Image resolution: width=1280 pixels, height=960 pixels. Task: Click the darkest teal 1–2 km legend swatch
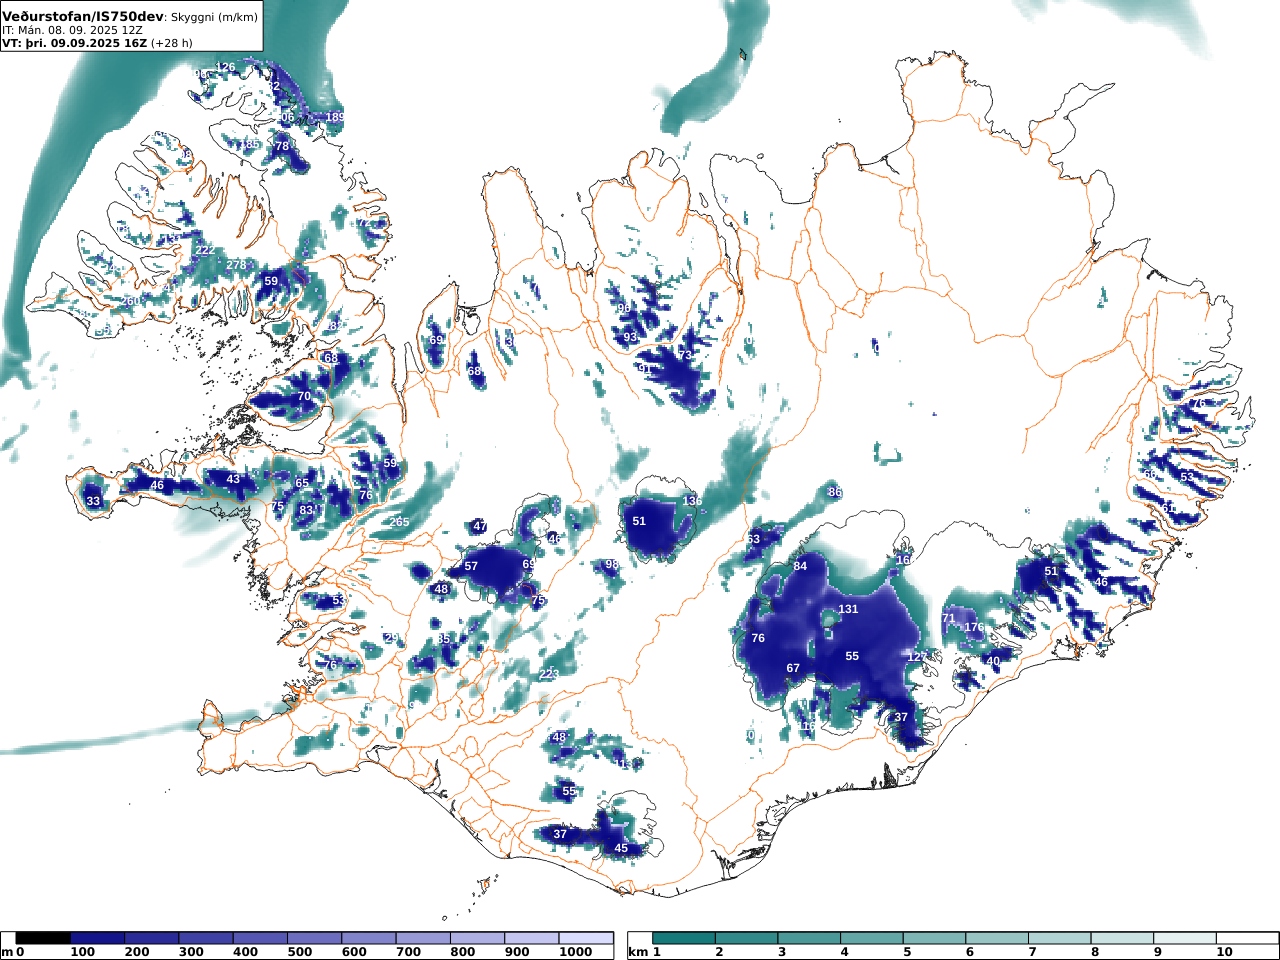(x=684, y=938)
